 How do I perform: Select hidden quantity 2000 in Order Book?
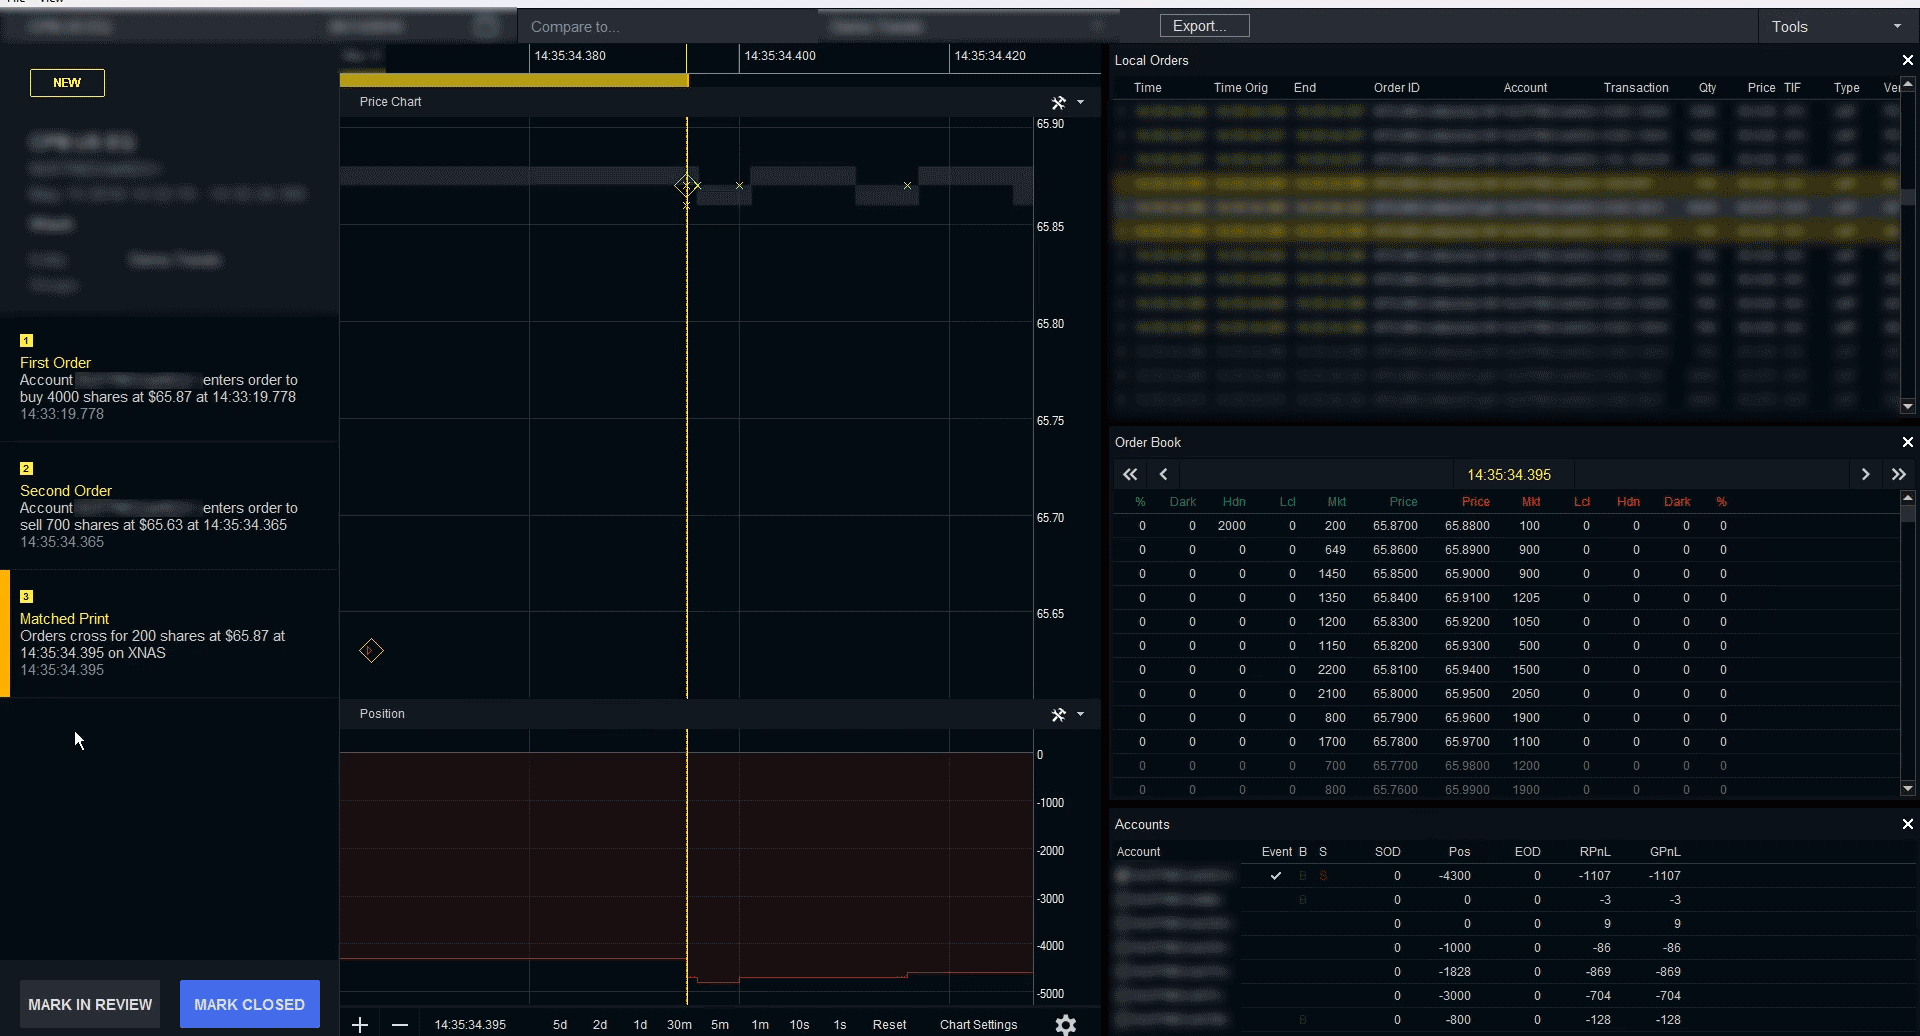point(1232,526)
